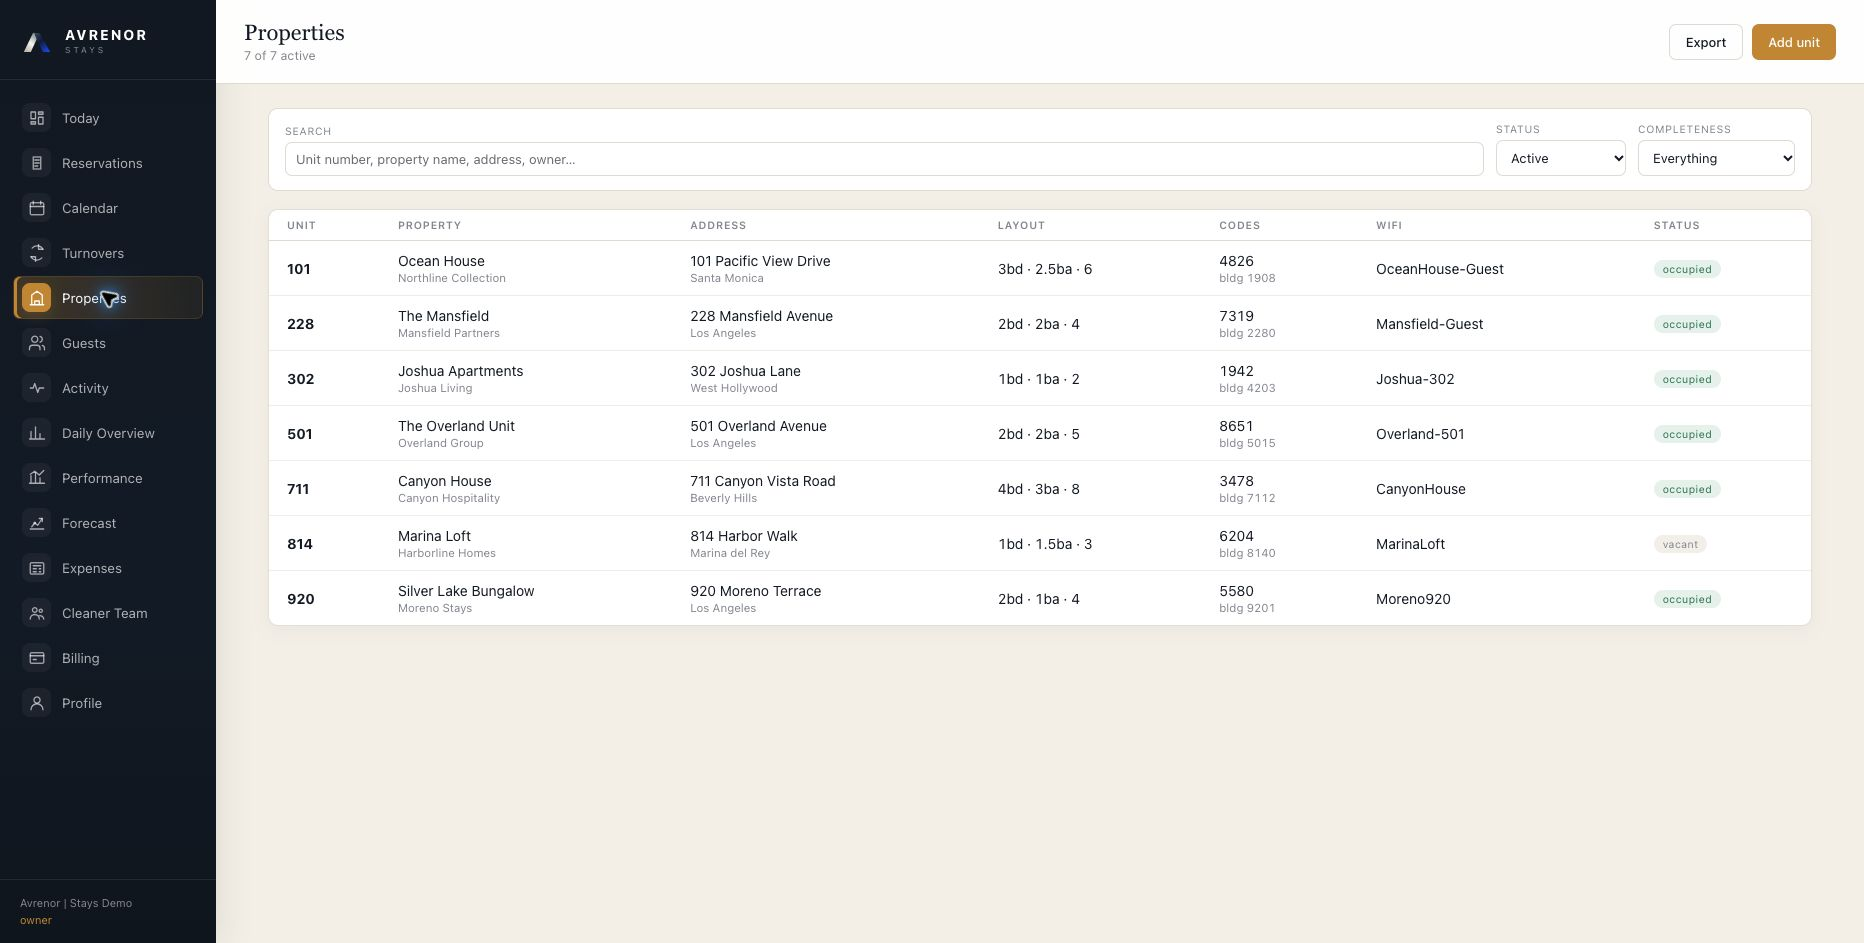Click the Forecast trend icon

pyautogui.click(x=37, y=523)
